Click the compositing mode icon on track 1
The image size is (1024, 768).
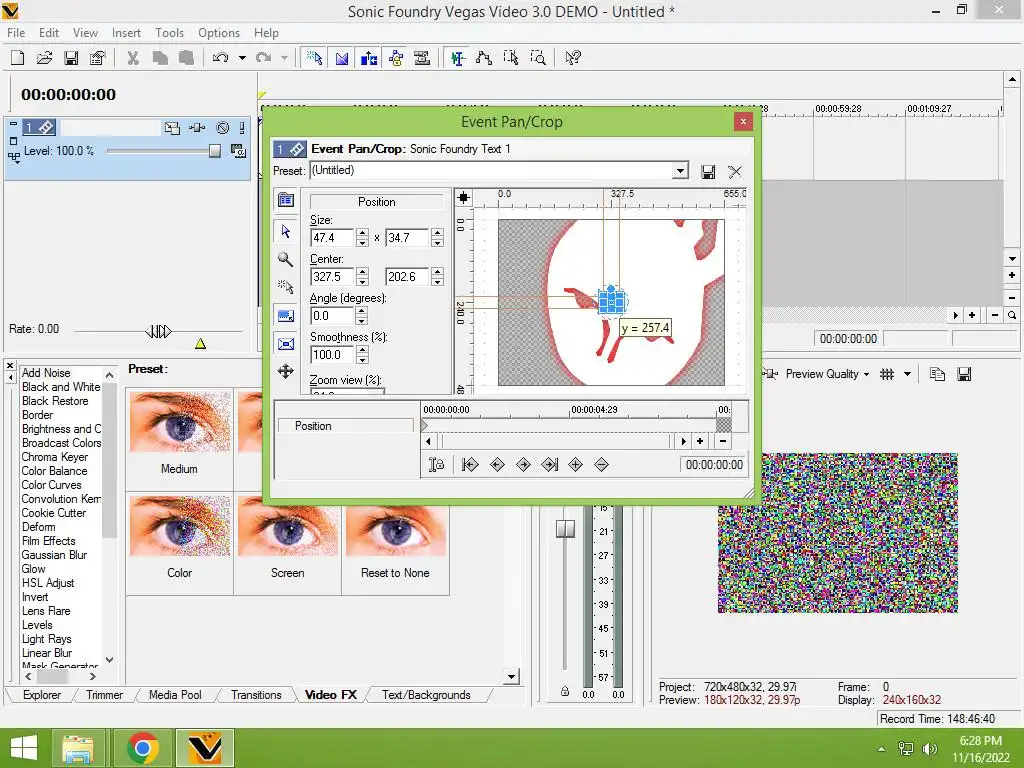pyautogui.click(x=238, y=152)
